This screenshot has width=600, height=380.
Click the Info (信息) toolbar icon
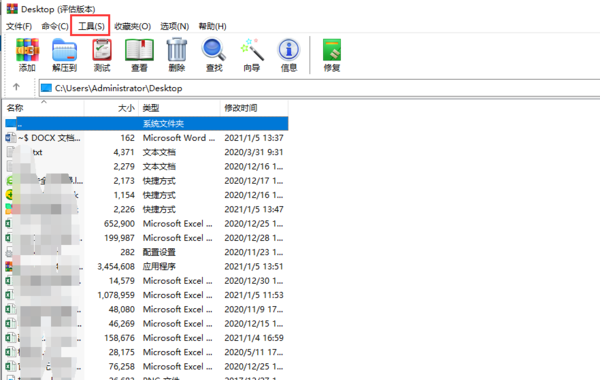(289, 50)
